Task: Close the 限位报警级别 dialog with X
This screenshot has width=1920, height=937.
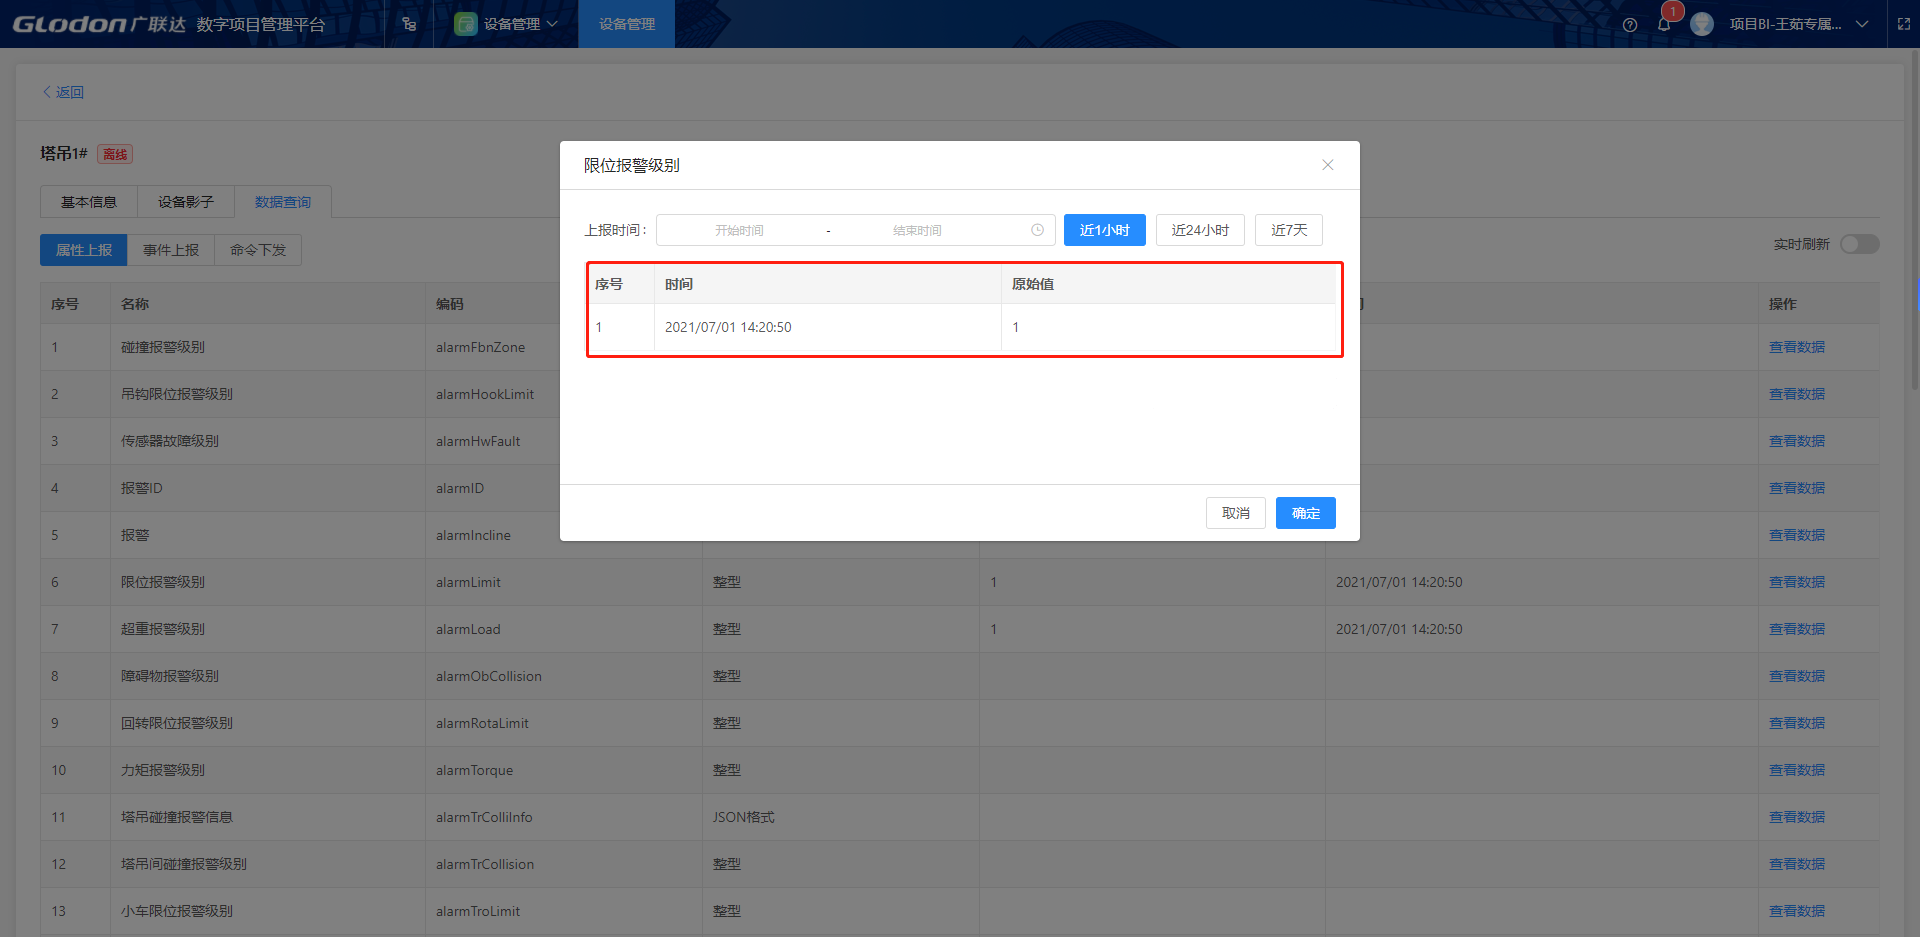Action: tap(1327, 165)
